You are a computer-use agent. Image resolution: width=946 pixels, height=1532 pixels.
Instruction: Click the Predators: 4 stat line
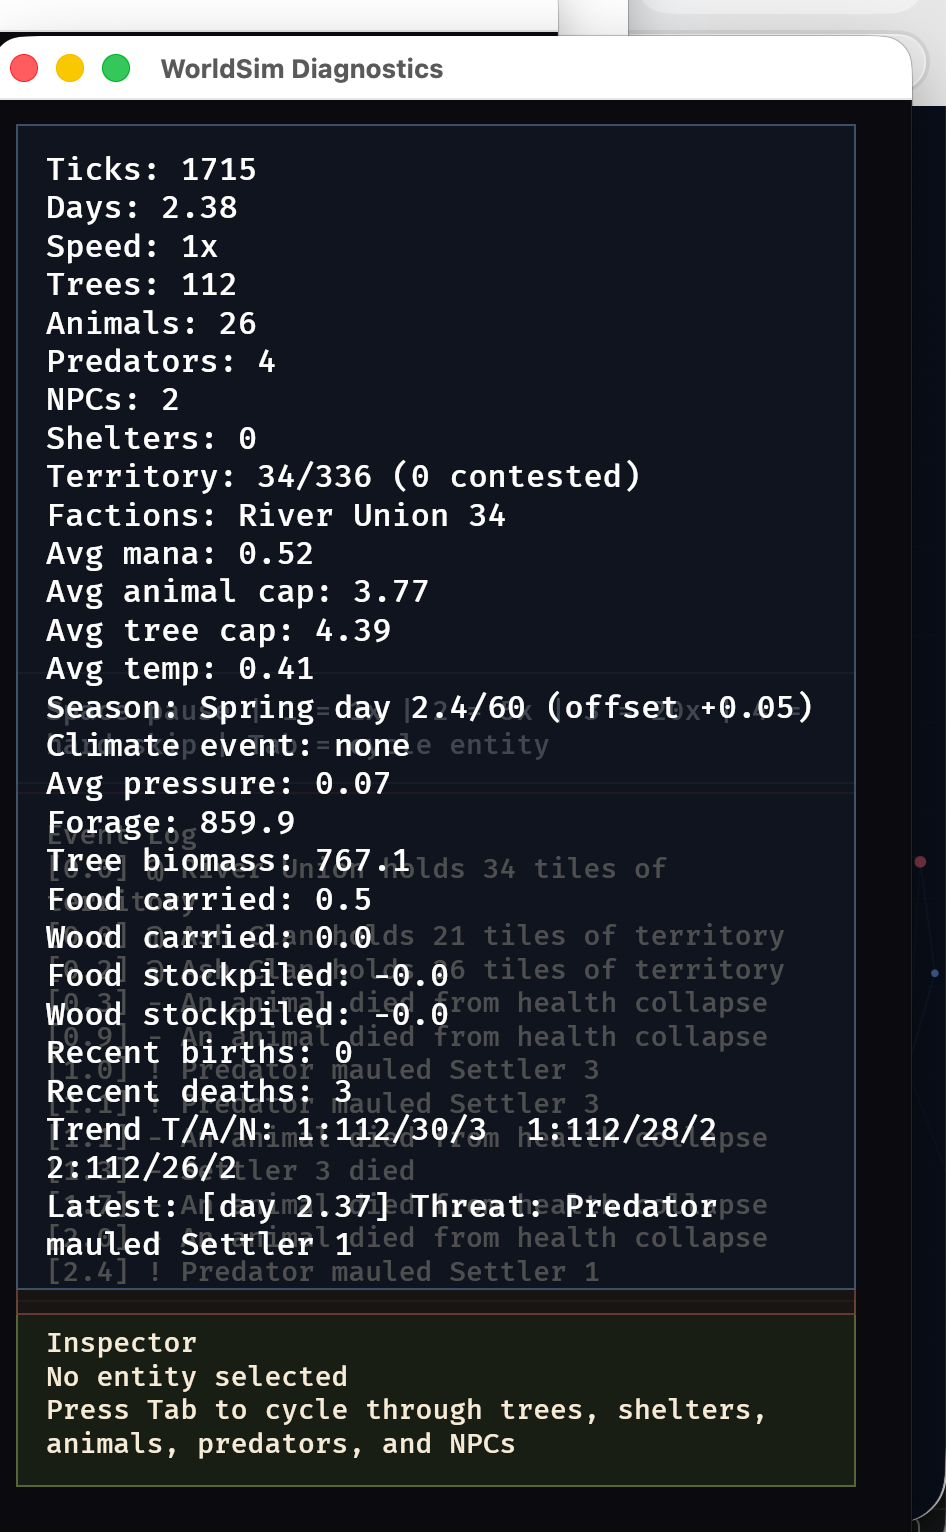tap(160, 361)
